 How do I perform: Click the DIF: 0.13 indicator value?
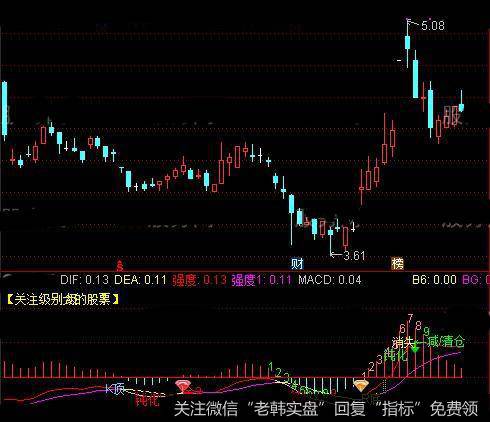[84, 280]
